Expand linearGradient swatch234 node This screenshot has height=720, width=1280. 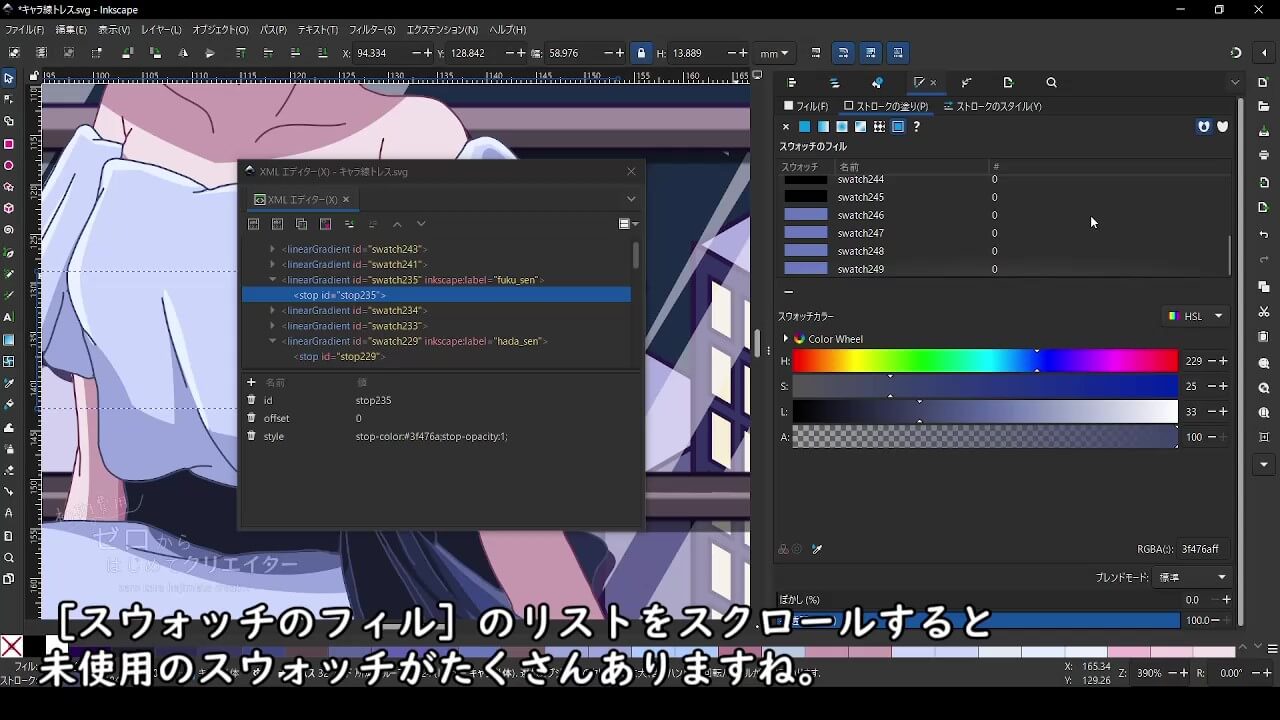tap(272, 310)
